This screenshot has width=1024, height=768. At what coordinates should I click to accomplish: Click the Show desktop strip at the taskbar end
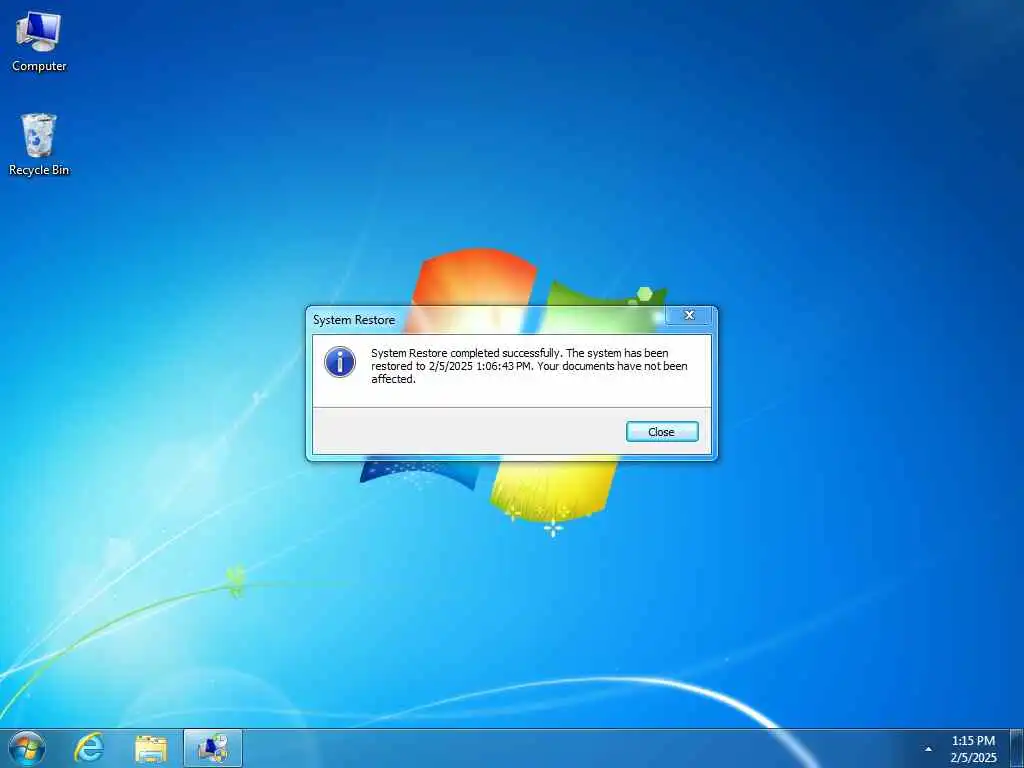tap(1017, 748)
